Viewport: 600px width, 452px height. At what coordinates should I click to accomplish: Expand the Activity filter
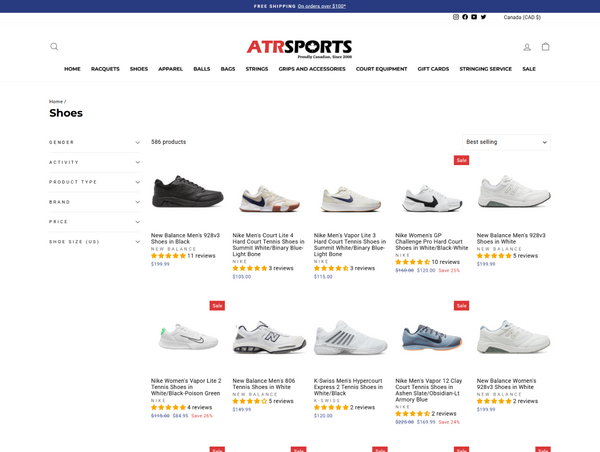[95, 162]
